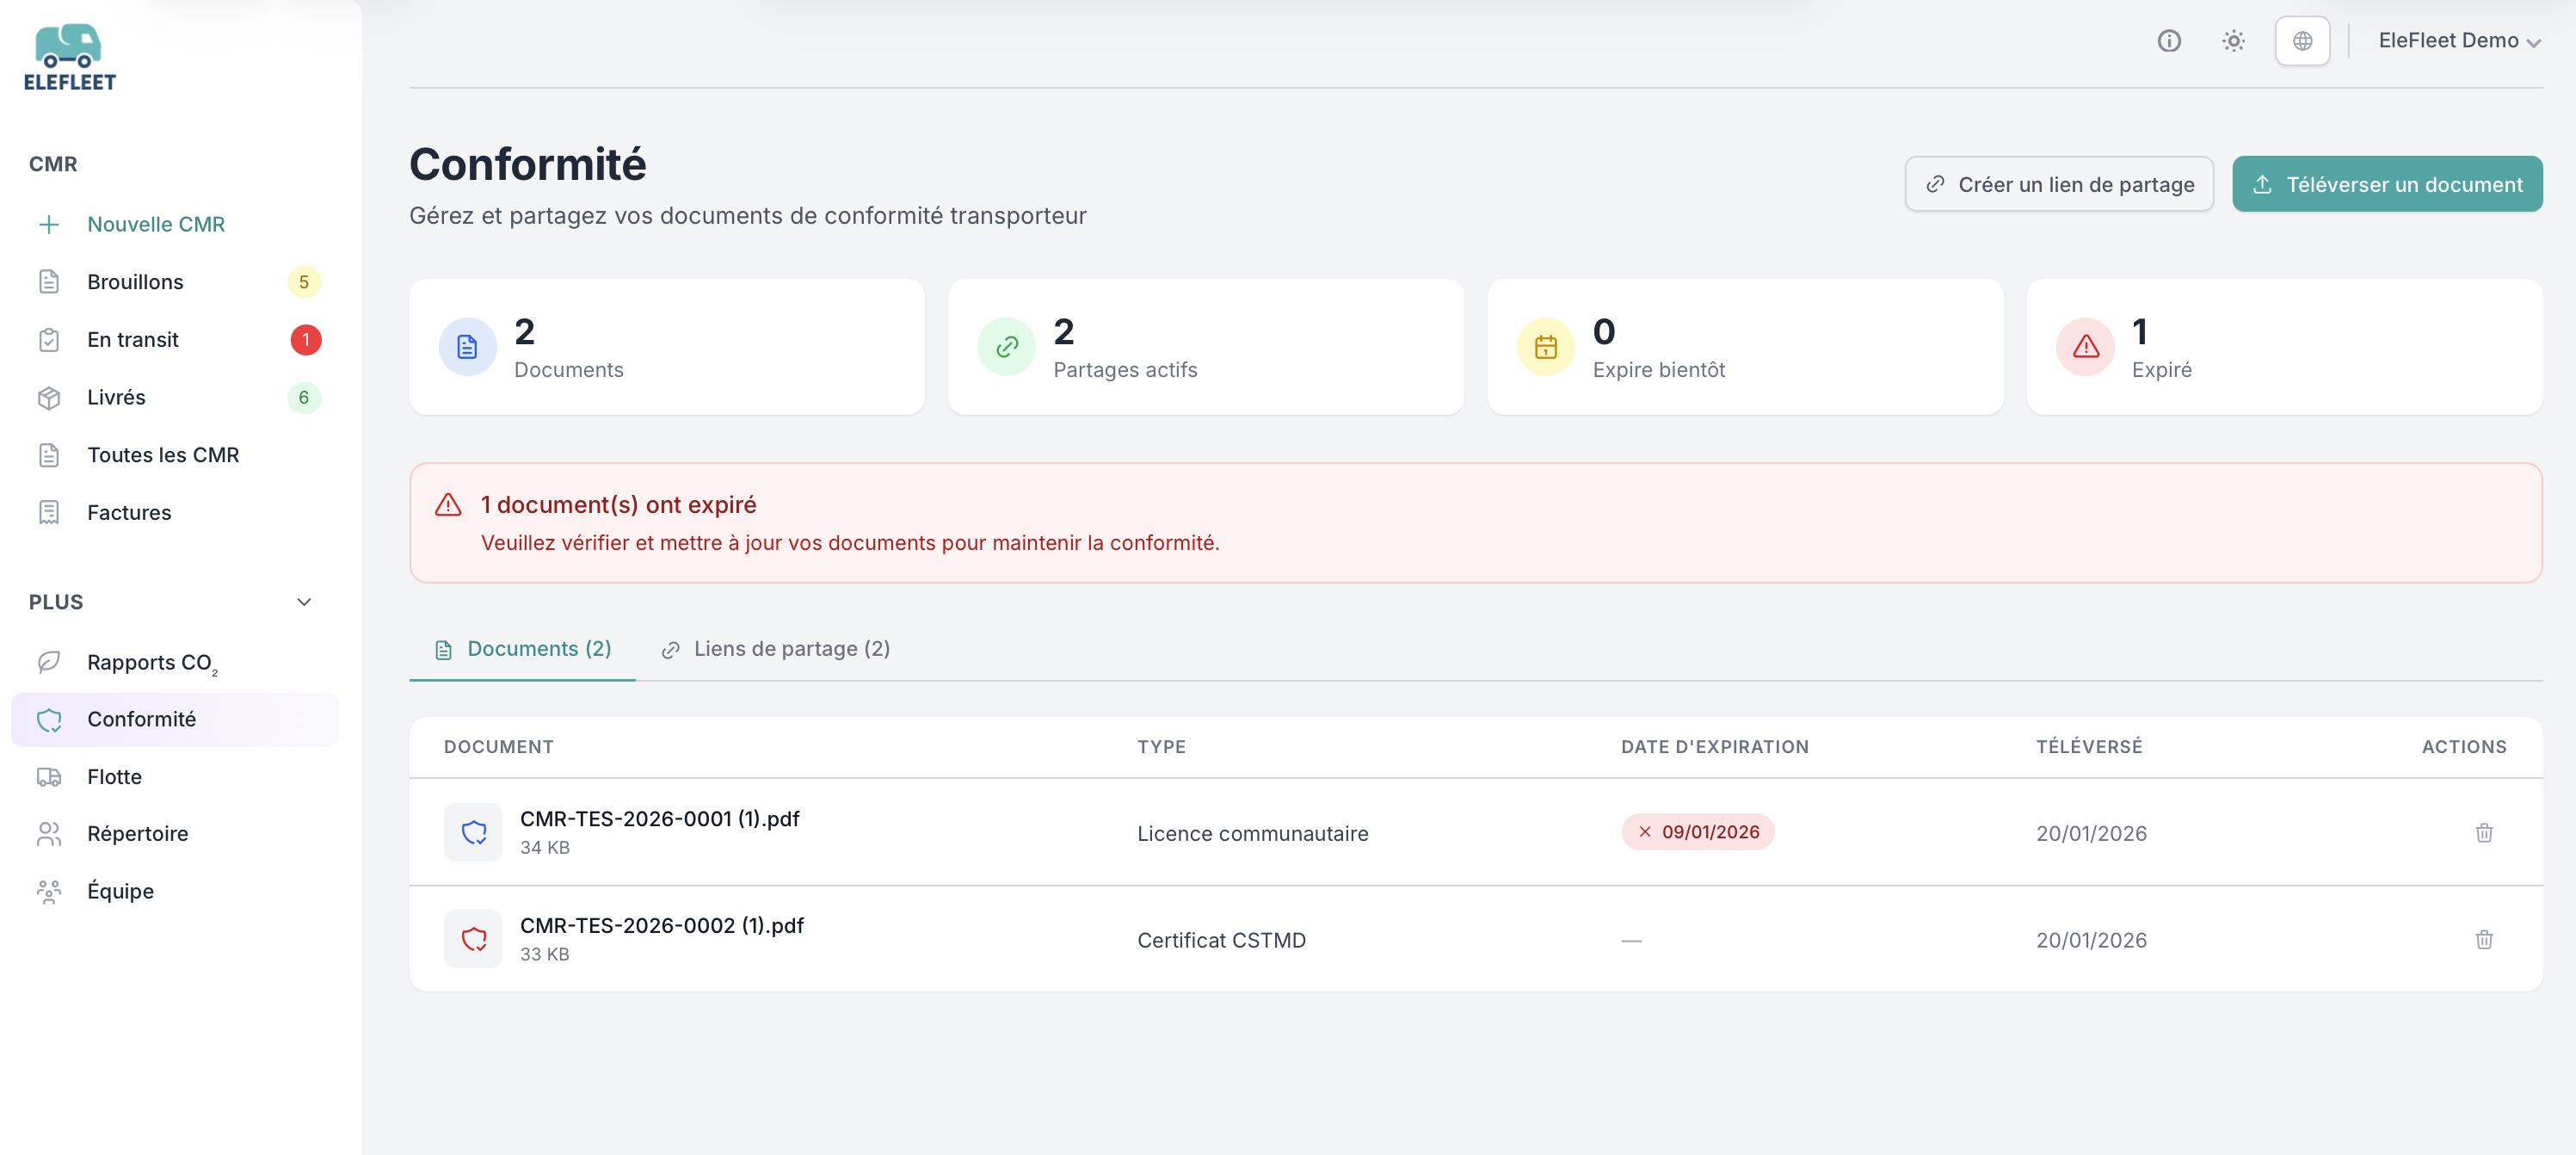Screen dimensions: 2576x1155
Task: Click blue shield icon of Licence communautaire row
Action: click(473, 833)
